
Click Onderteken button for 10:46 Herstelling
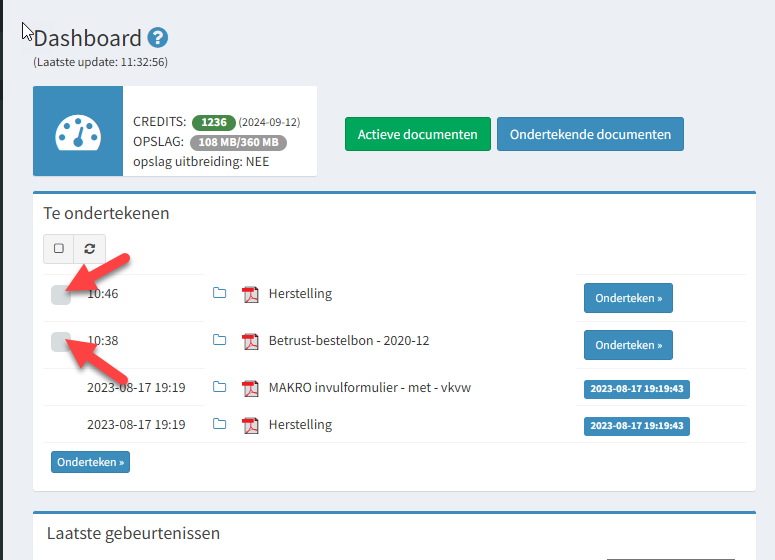628,298
